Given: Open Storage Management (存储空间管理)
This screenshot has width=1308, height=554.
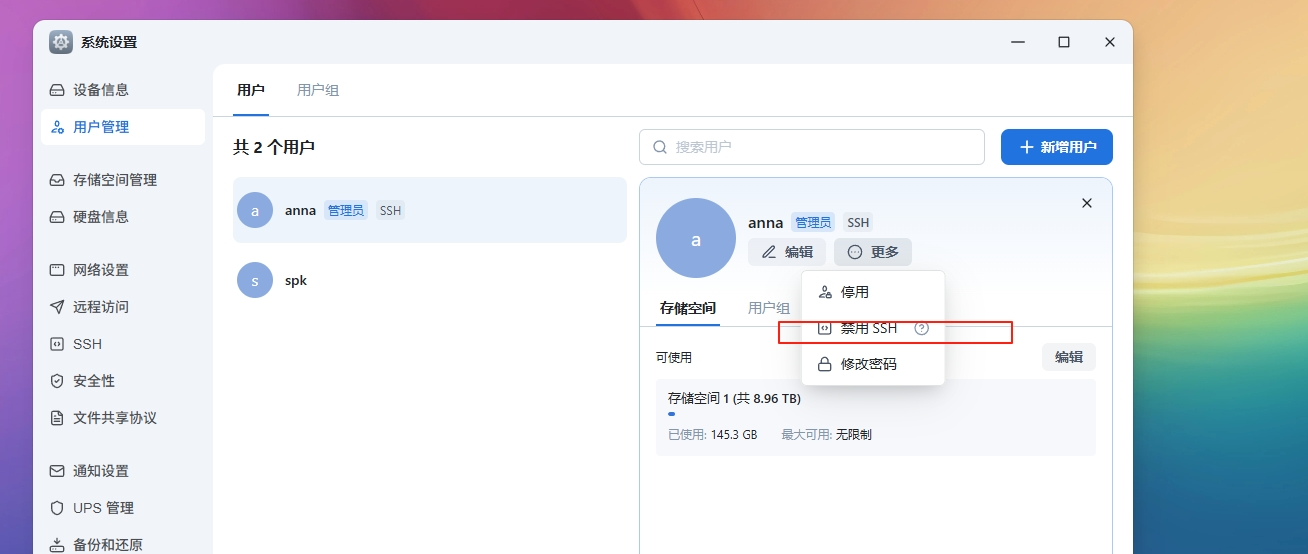Looking at the screenshot, I should point(123,180).
